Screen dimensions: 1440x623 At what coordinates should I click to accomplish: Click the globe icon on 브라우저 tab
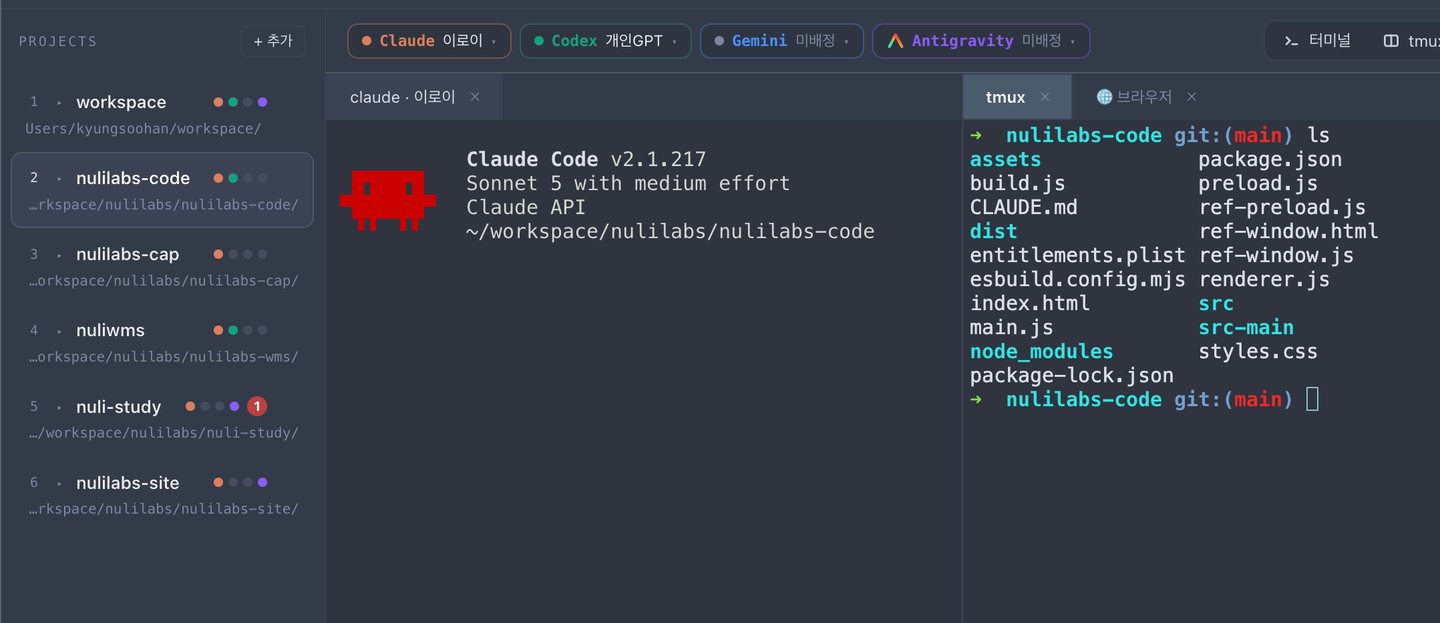[x=1105, y=97]
